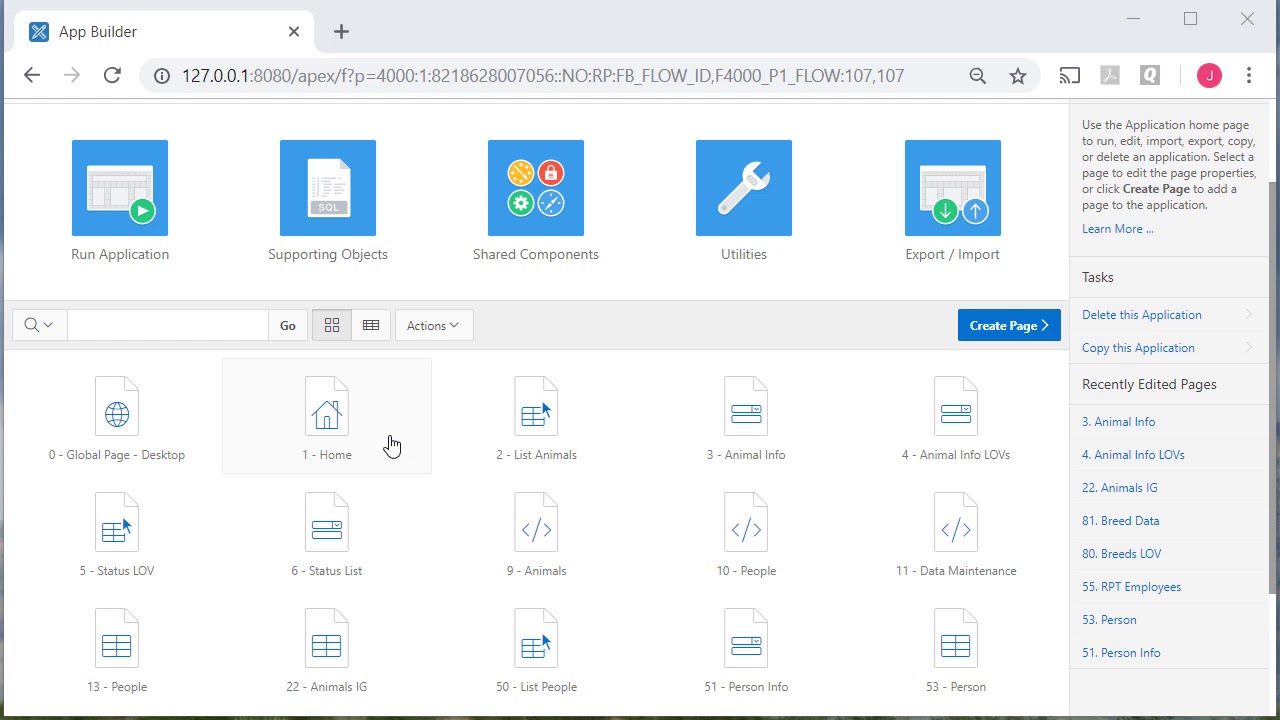Open Chrome three-dot menu

tap(1249, 76)
